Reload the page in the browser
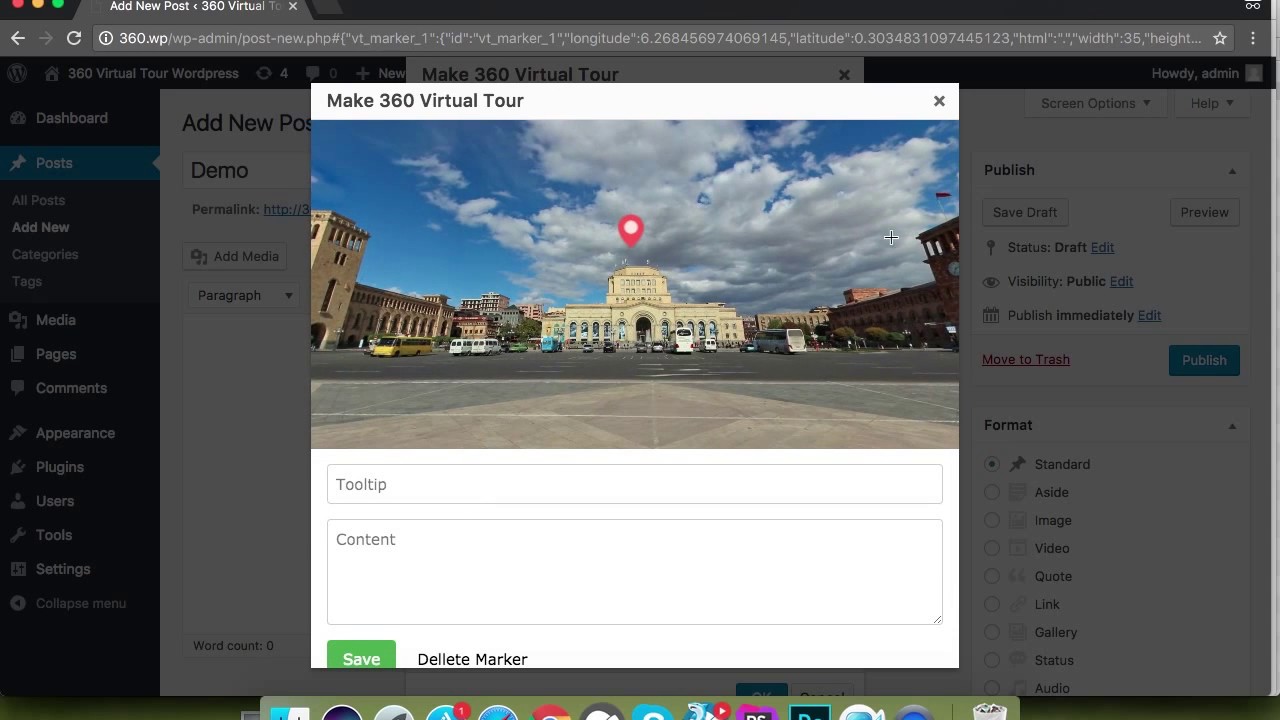Viewport: 1280px width, 720px height. pyautogui.click(x=74, y=38)
